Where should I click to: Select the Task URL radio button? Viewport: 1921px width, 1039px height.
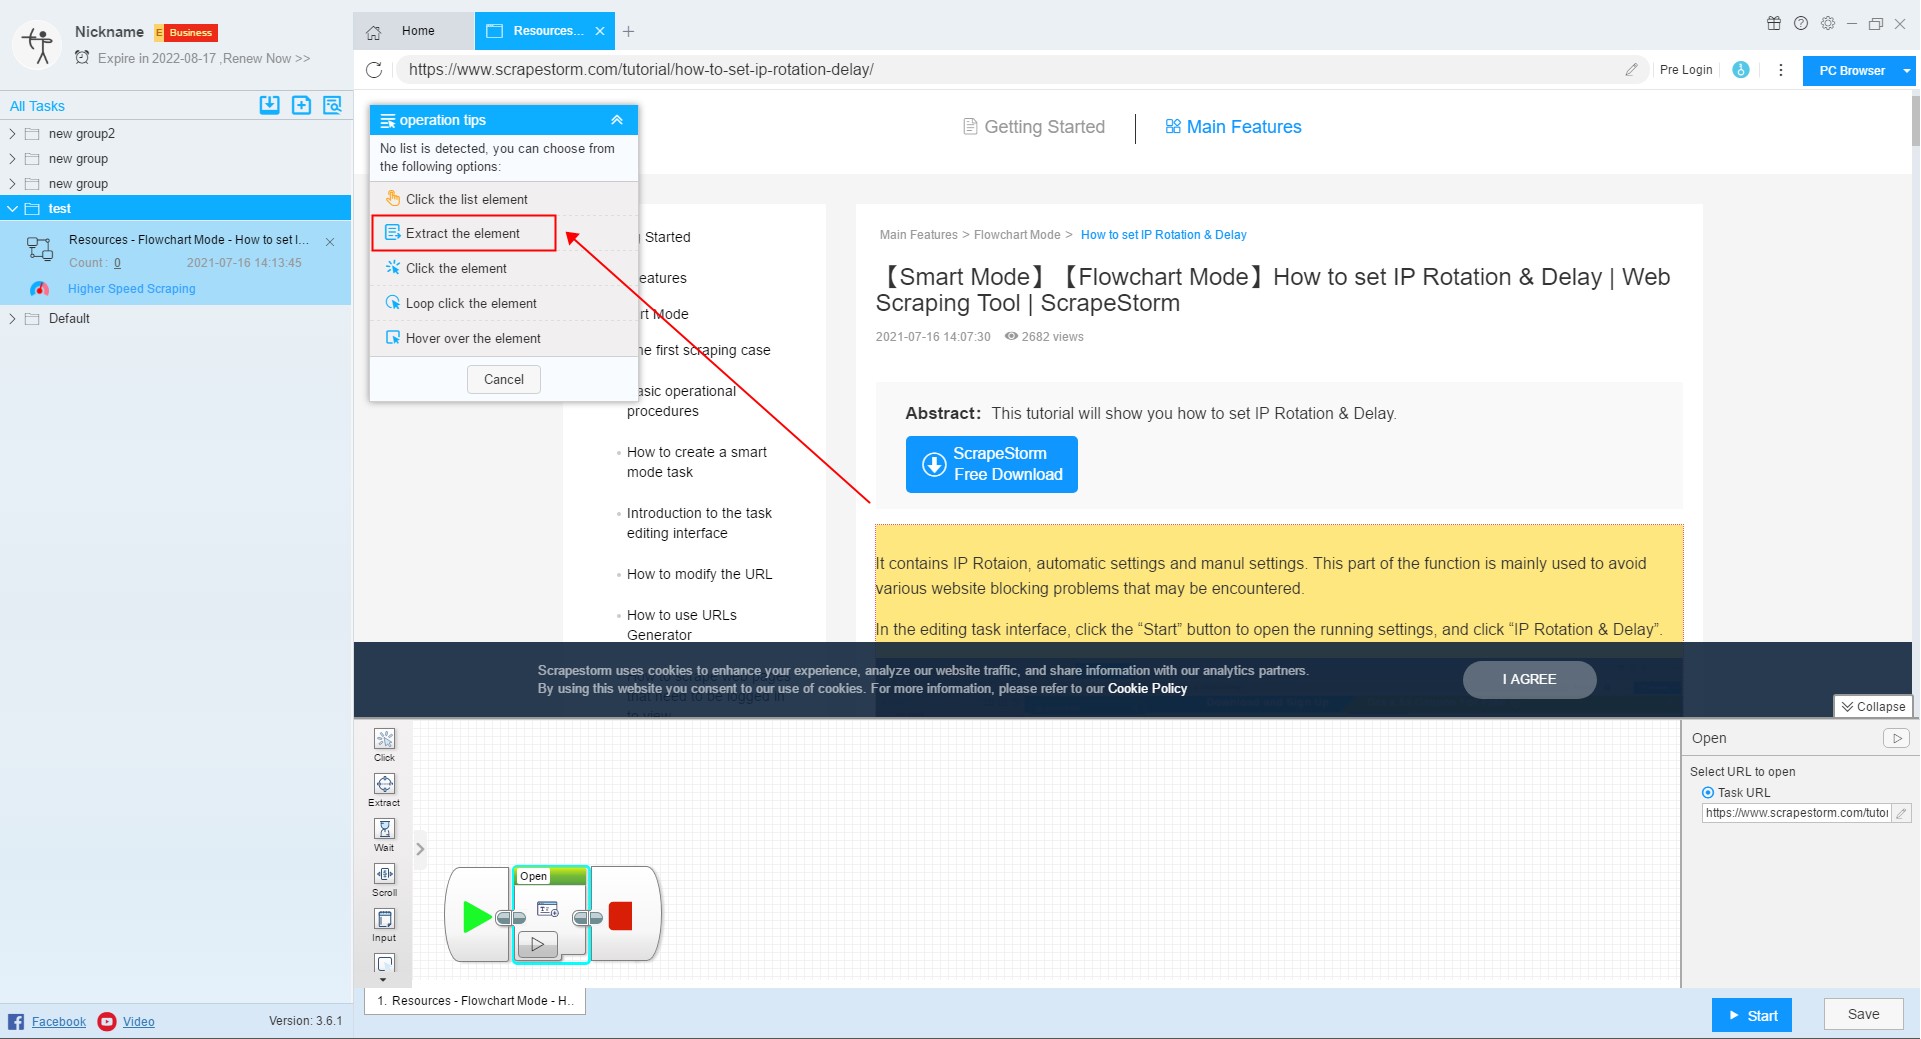coord(1709,792)
